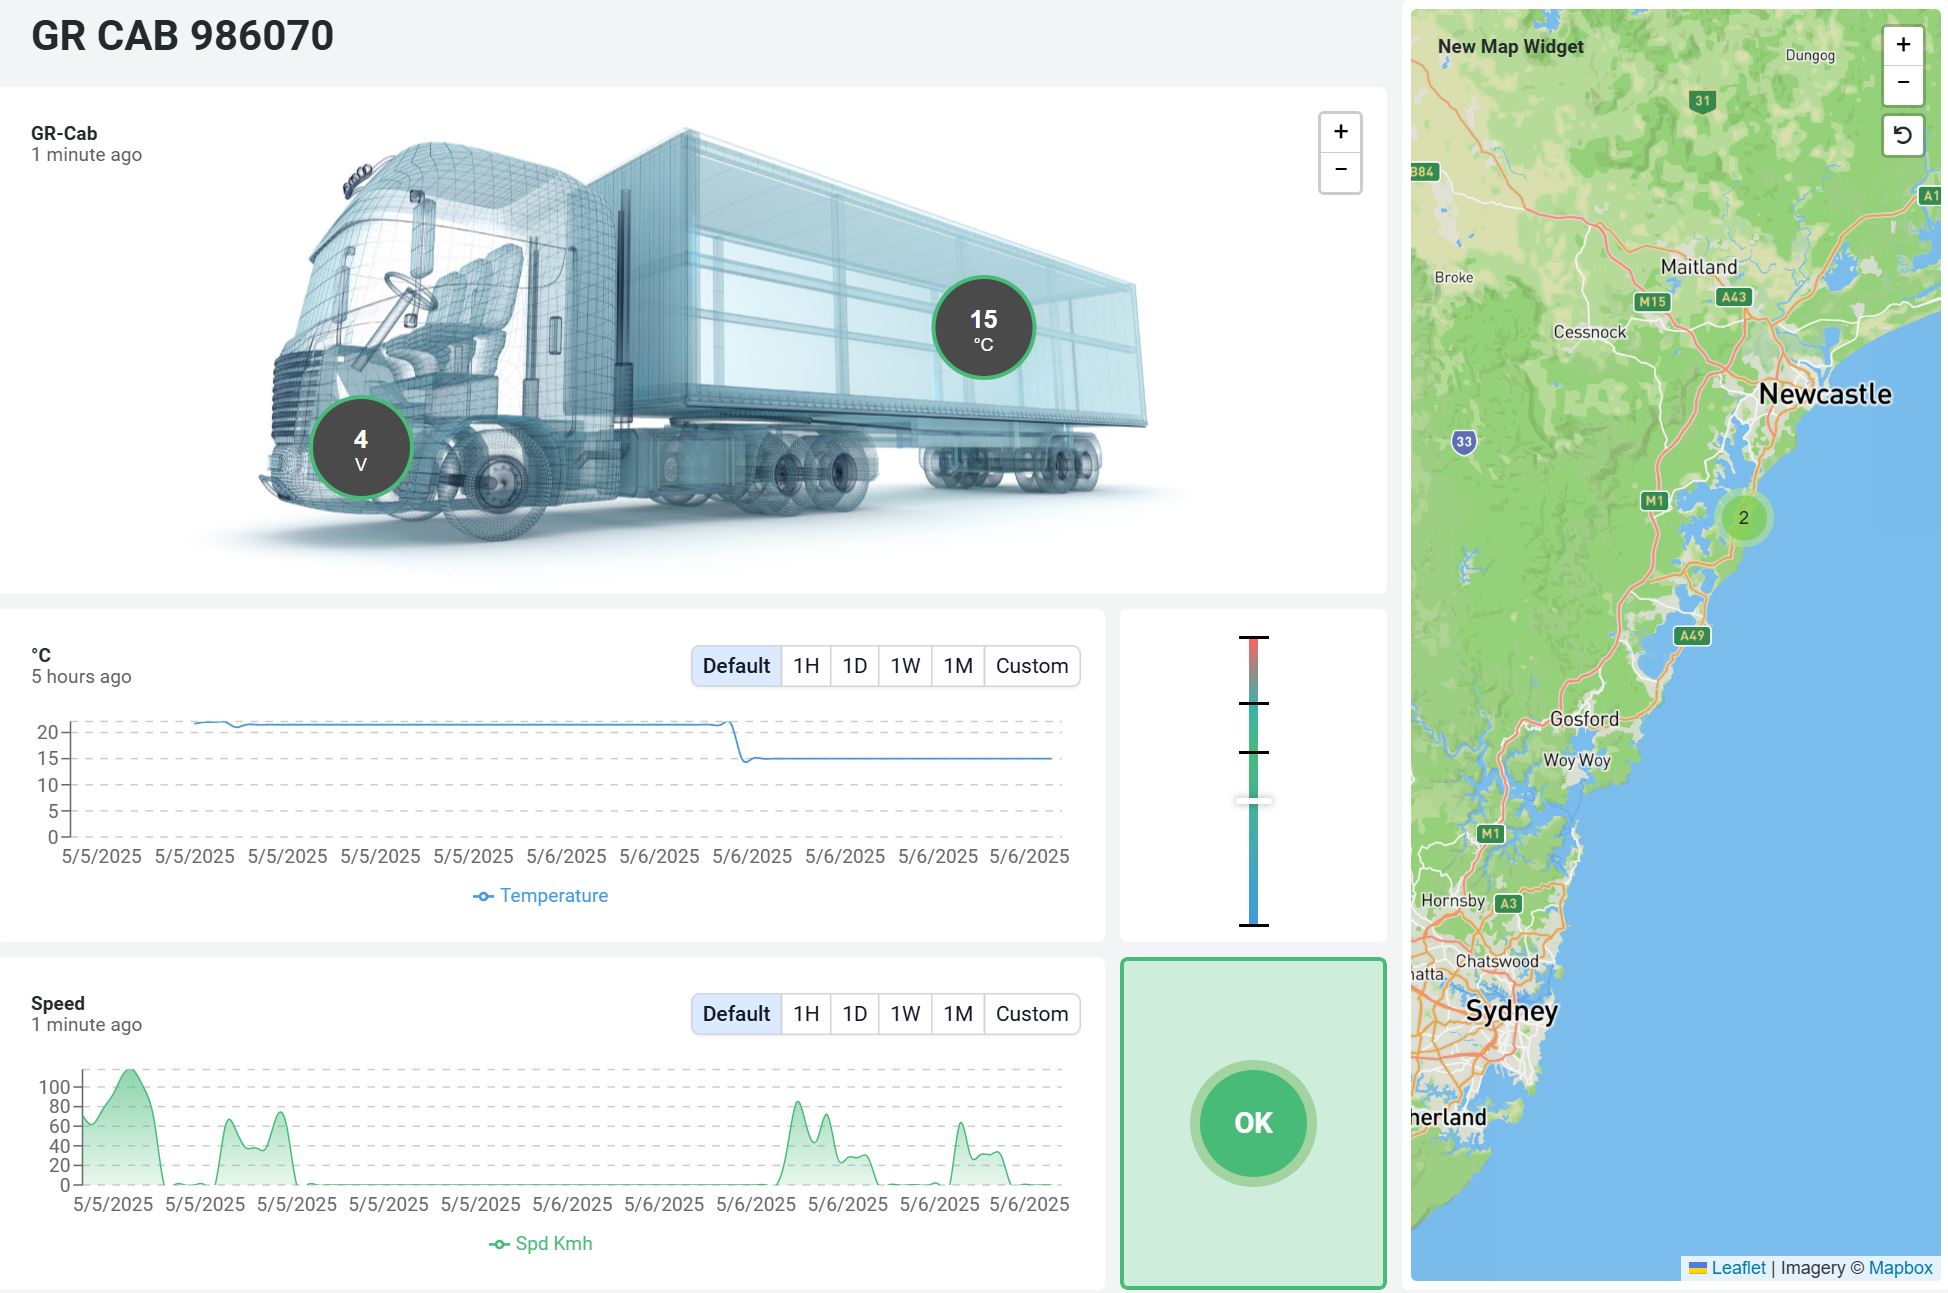This screenshot has height=1293, width=1948.
Task: Click the Maitland label on the map
Action: click(x=1699, y=267)
